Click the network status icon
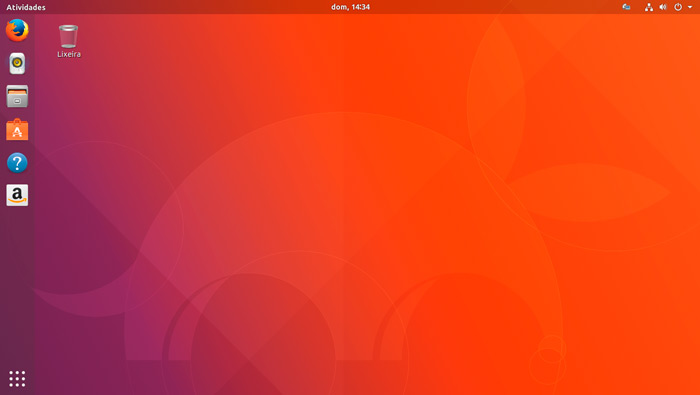 pos(649,7)
